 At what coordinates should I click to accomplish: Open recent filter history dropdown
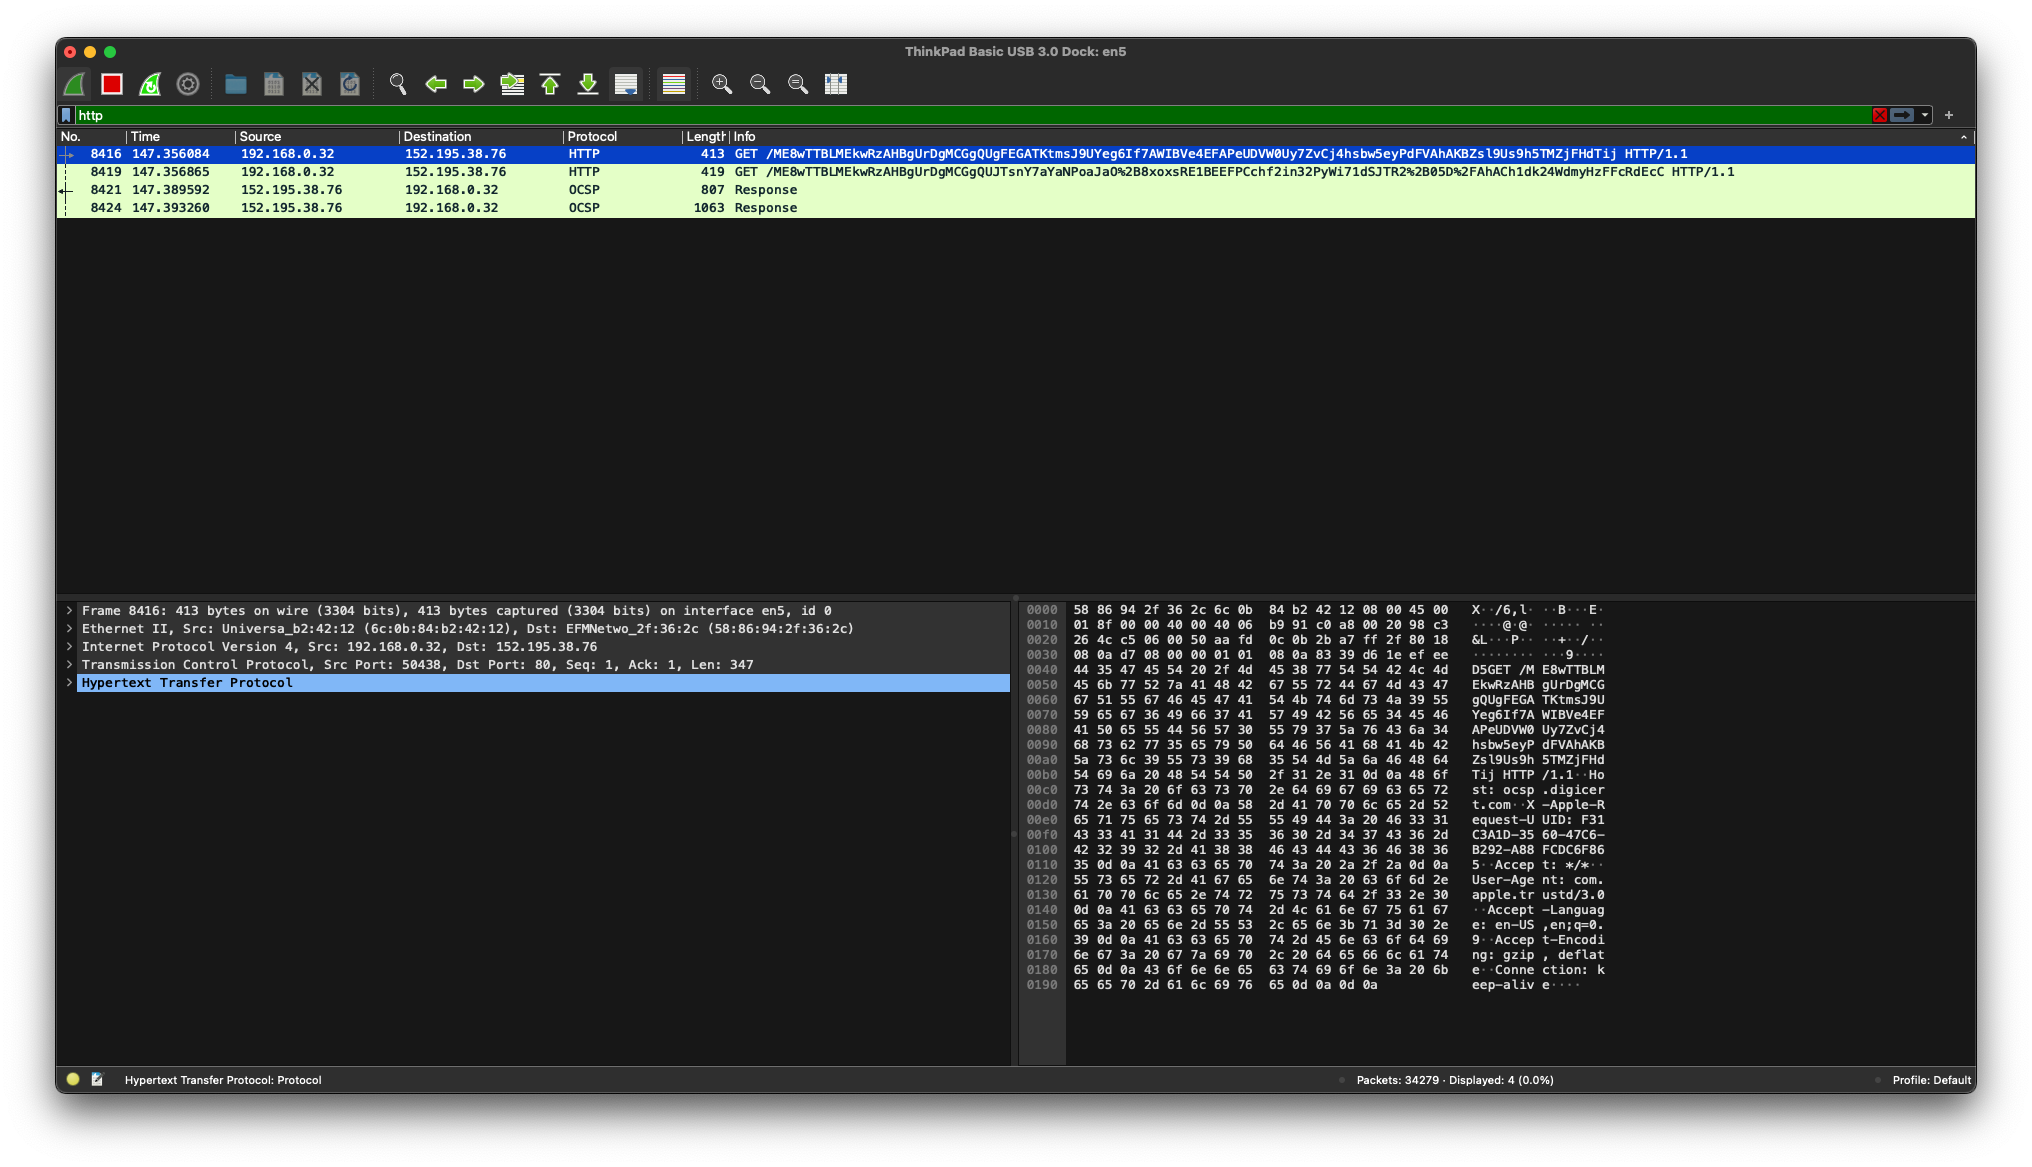click(x=1925, y=115)
